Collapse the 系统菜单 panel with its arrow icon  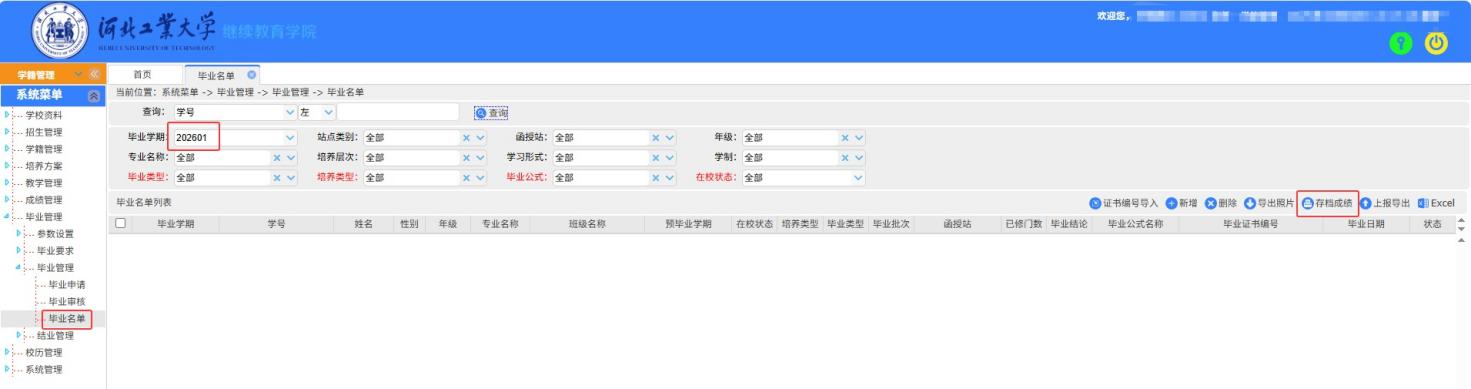tap(94, 96)
